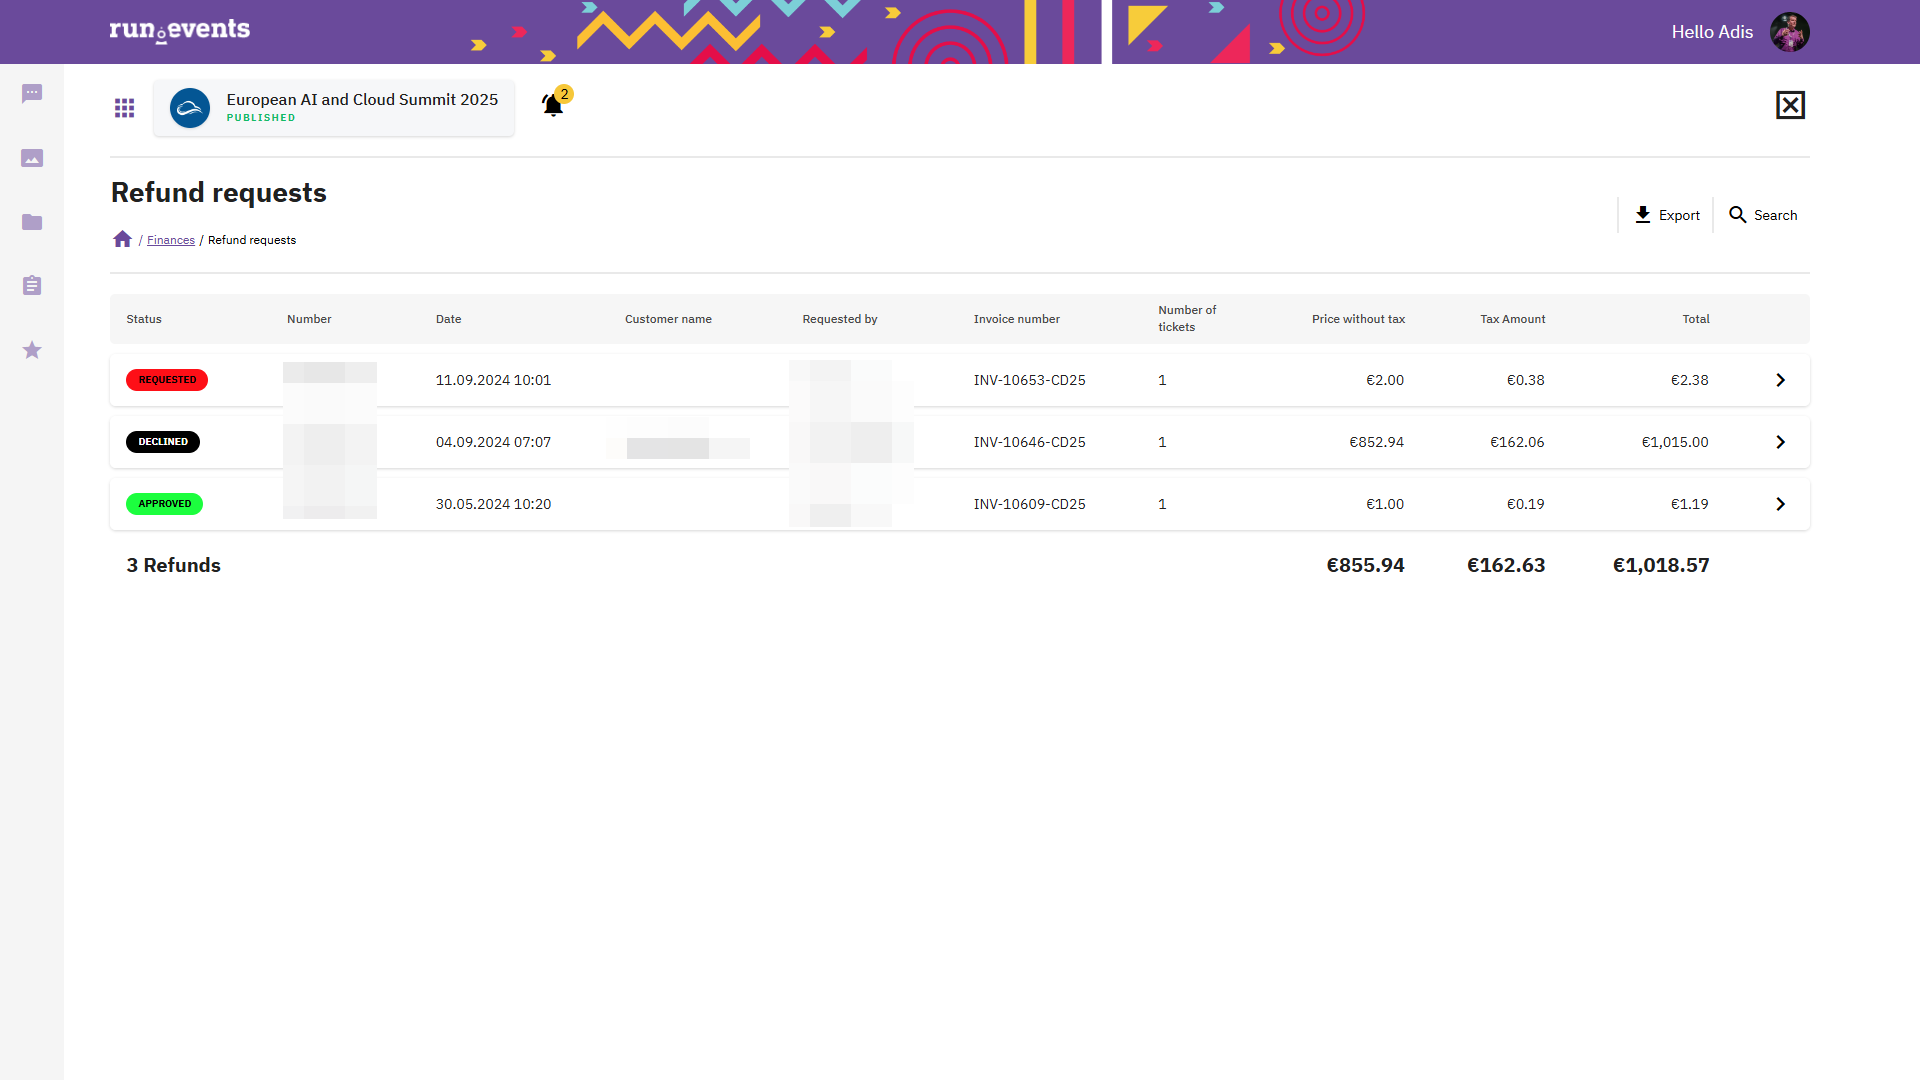Click the 3 Refunds summary label

(x=174, y=565)
